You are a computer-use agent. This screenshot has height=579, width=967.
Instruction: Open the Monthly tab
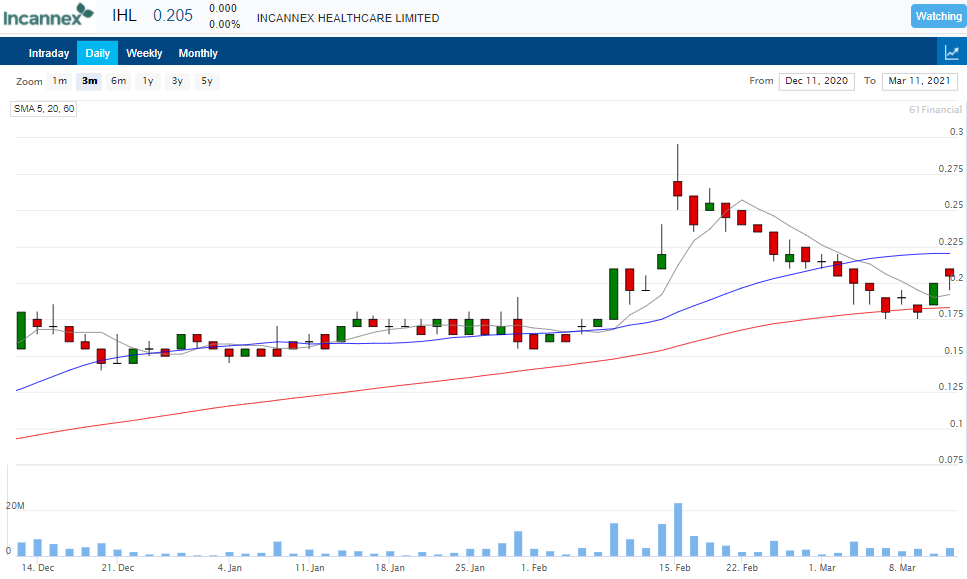pyautogui.click(x=198, y=53)
